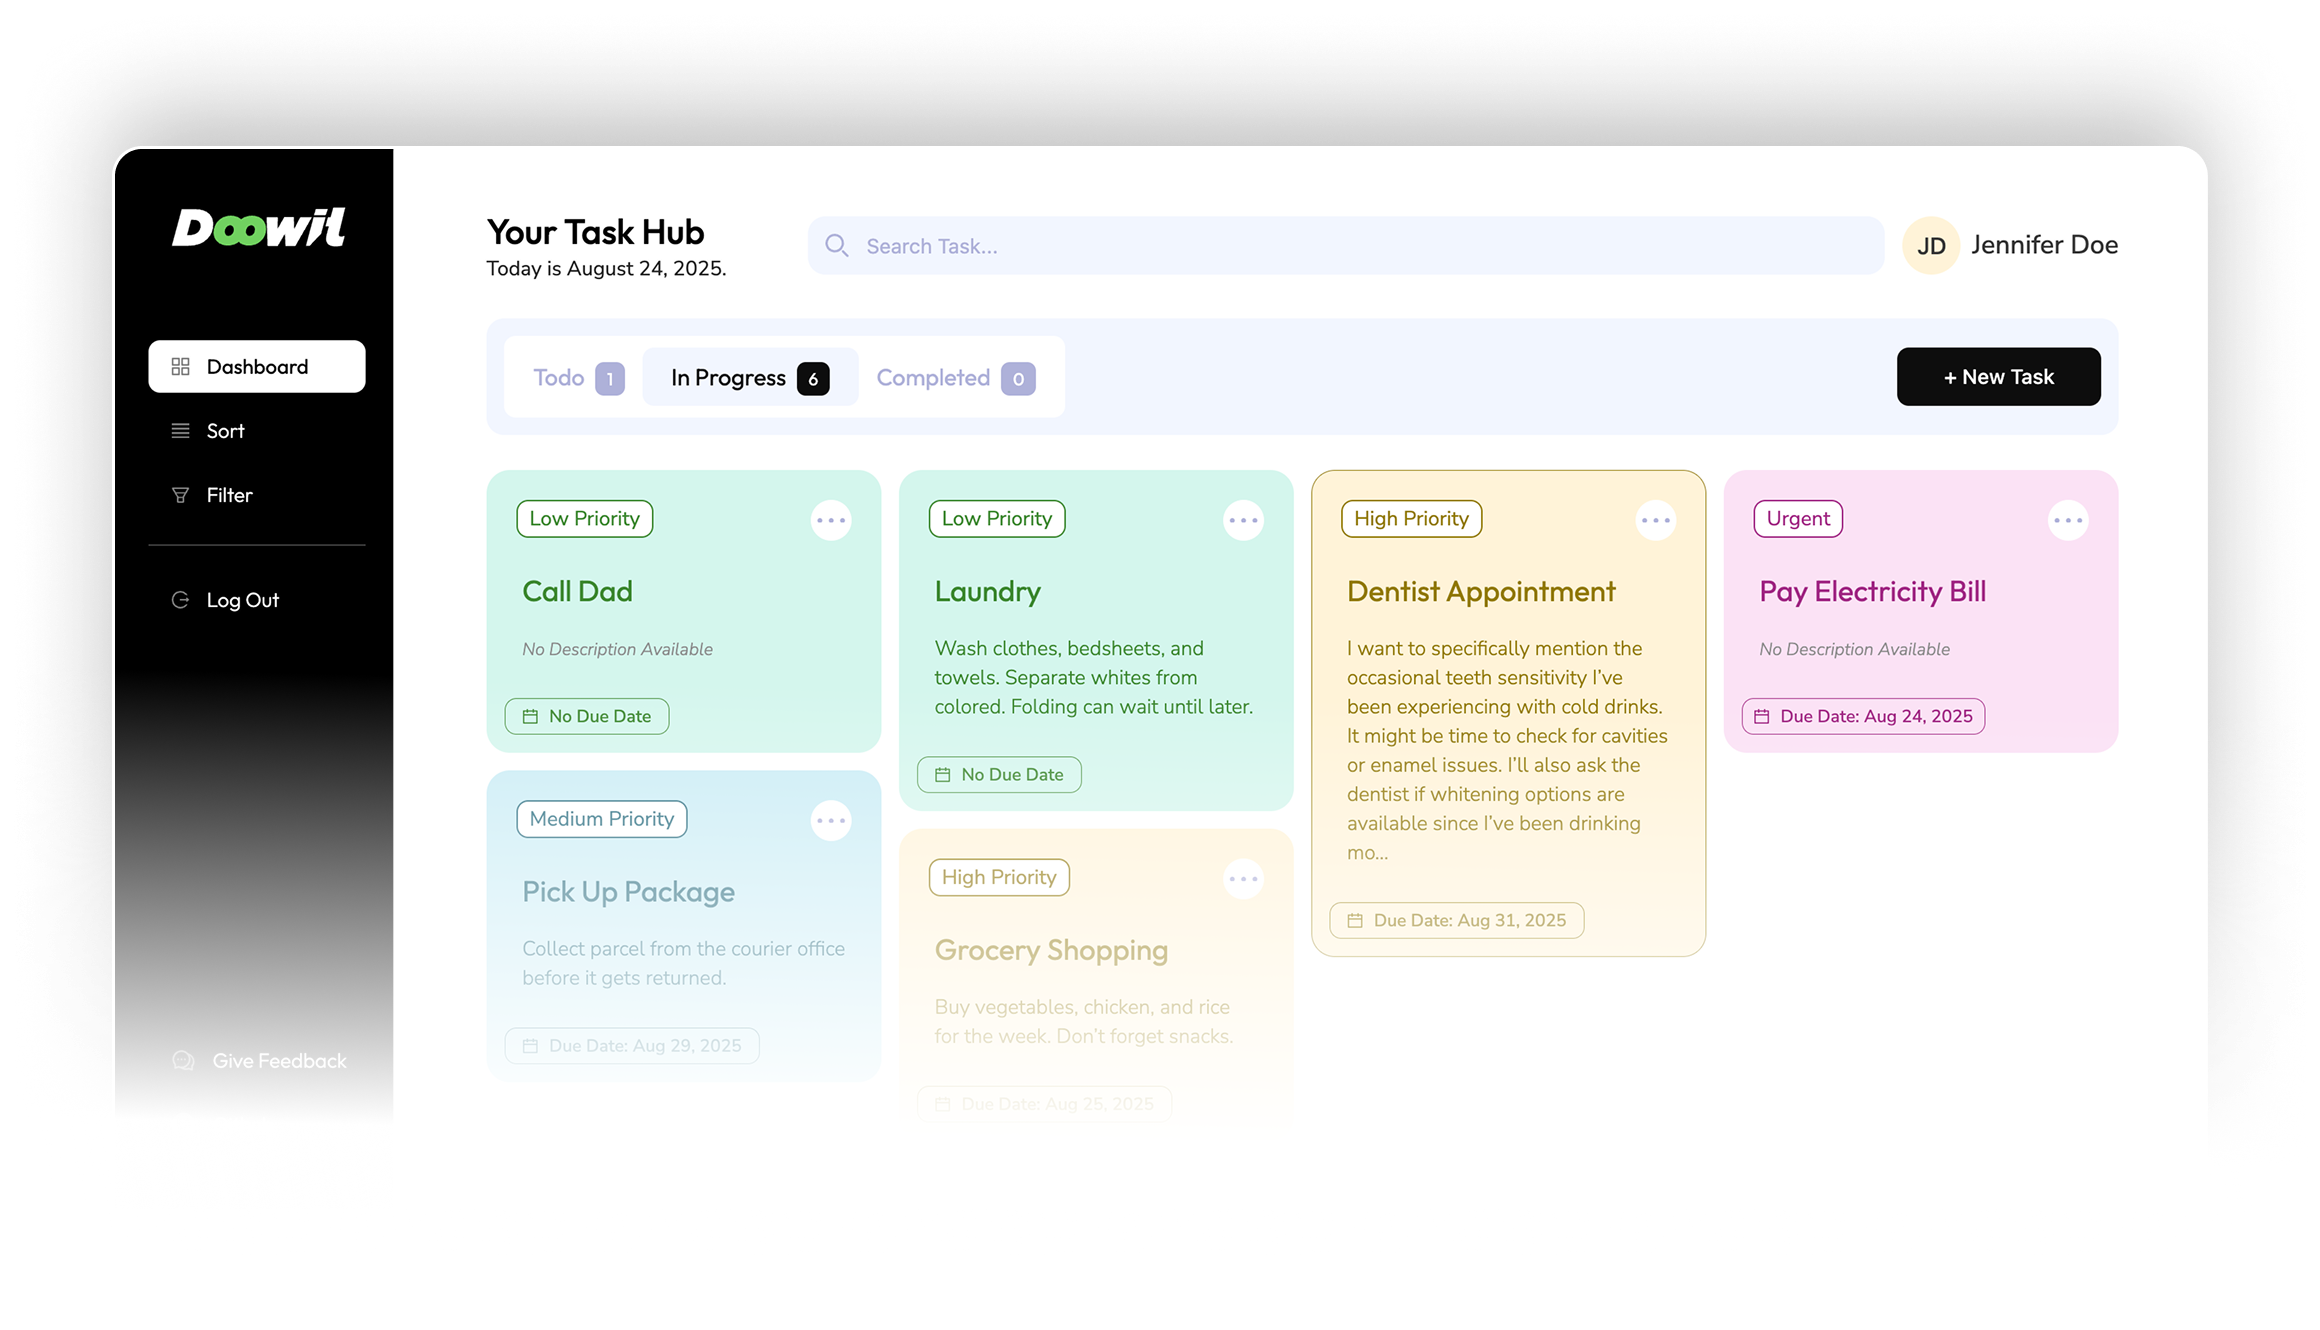Click the Due Date: Aug 24, 2025 badge
Viewport: 2320px width, 1330px height.
pos(1863,716)
